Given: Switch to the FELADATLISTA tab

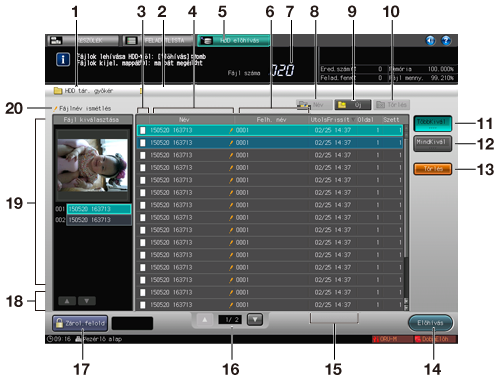Looking at the screenshot, I should [158, 41].
